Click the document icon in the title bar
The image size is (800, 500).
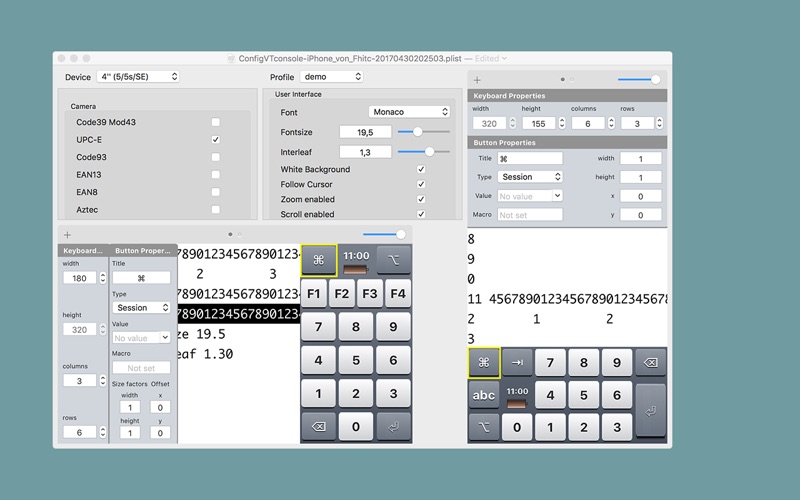click(231, 59)
